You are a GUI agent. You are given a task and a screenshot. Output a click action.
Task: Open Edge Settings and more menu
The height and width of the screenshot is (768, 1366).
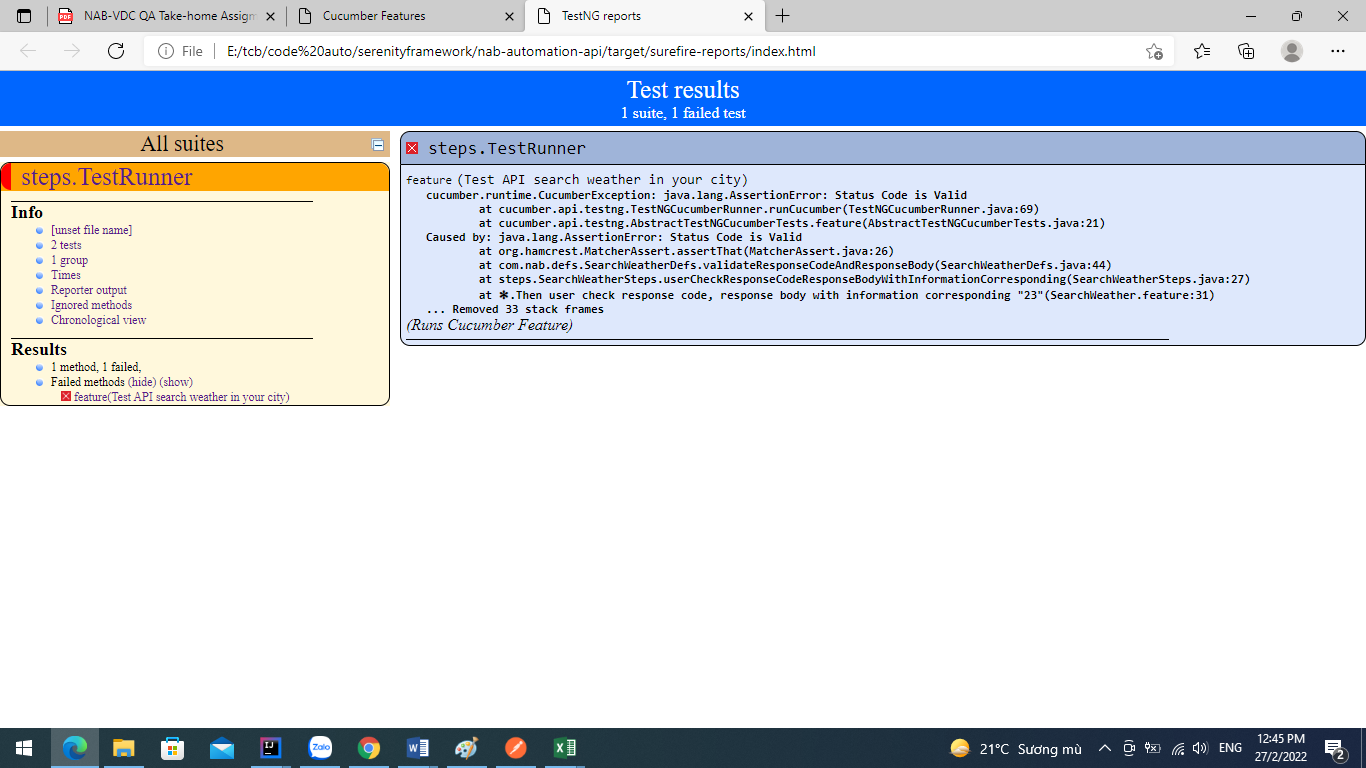(x=1338, y=51)
